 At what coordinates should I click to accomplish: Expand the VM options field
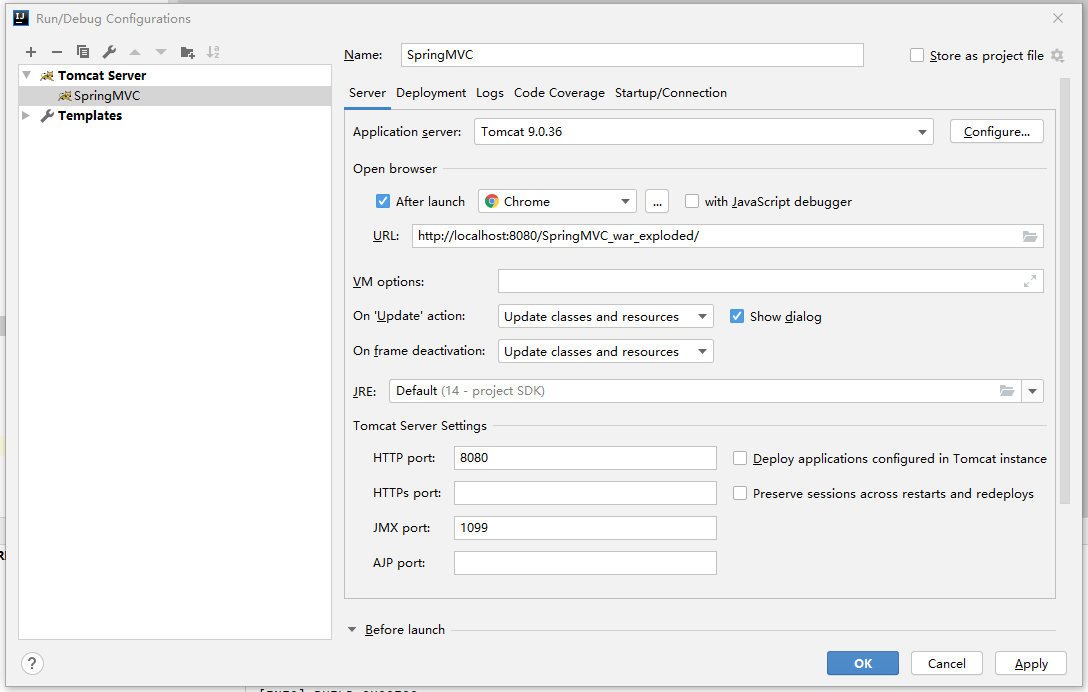coord(1030,281)
